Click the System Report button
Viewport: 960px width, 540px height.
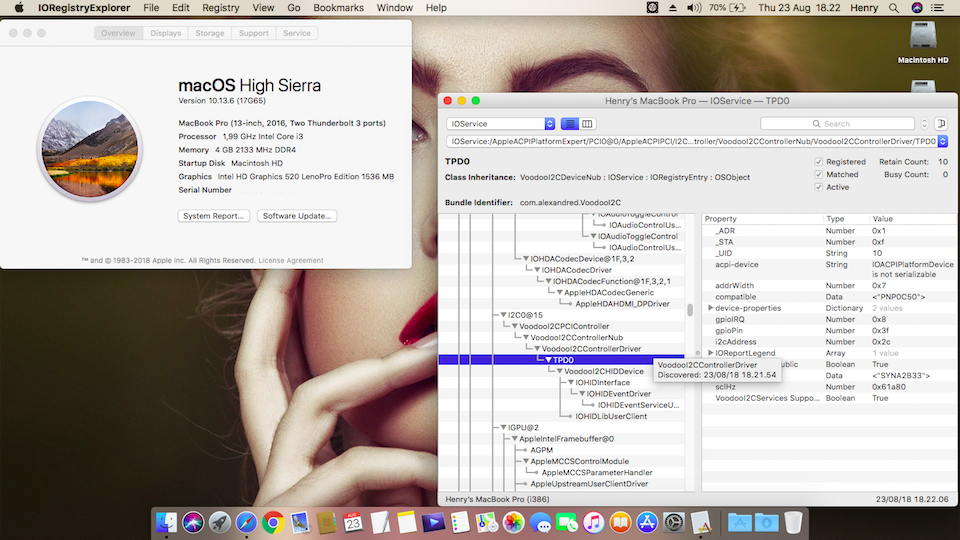[214, 216]
